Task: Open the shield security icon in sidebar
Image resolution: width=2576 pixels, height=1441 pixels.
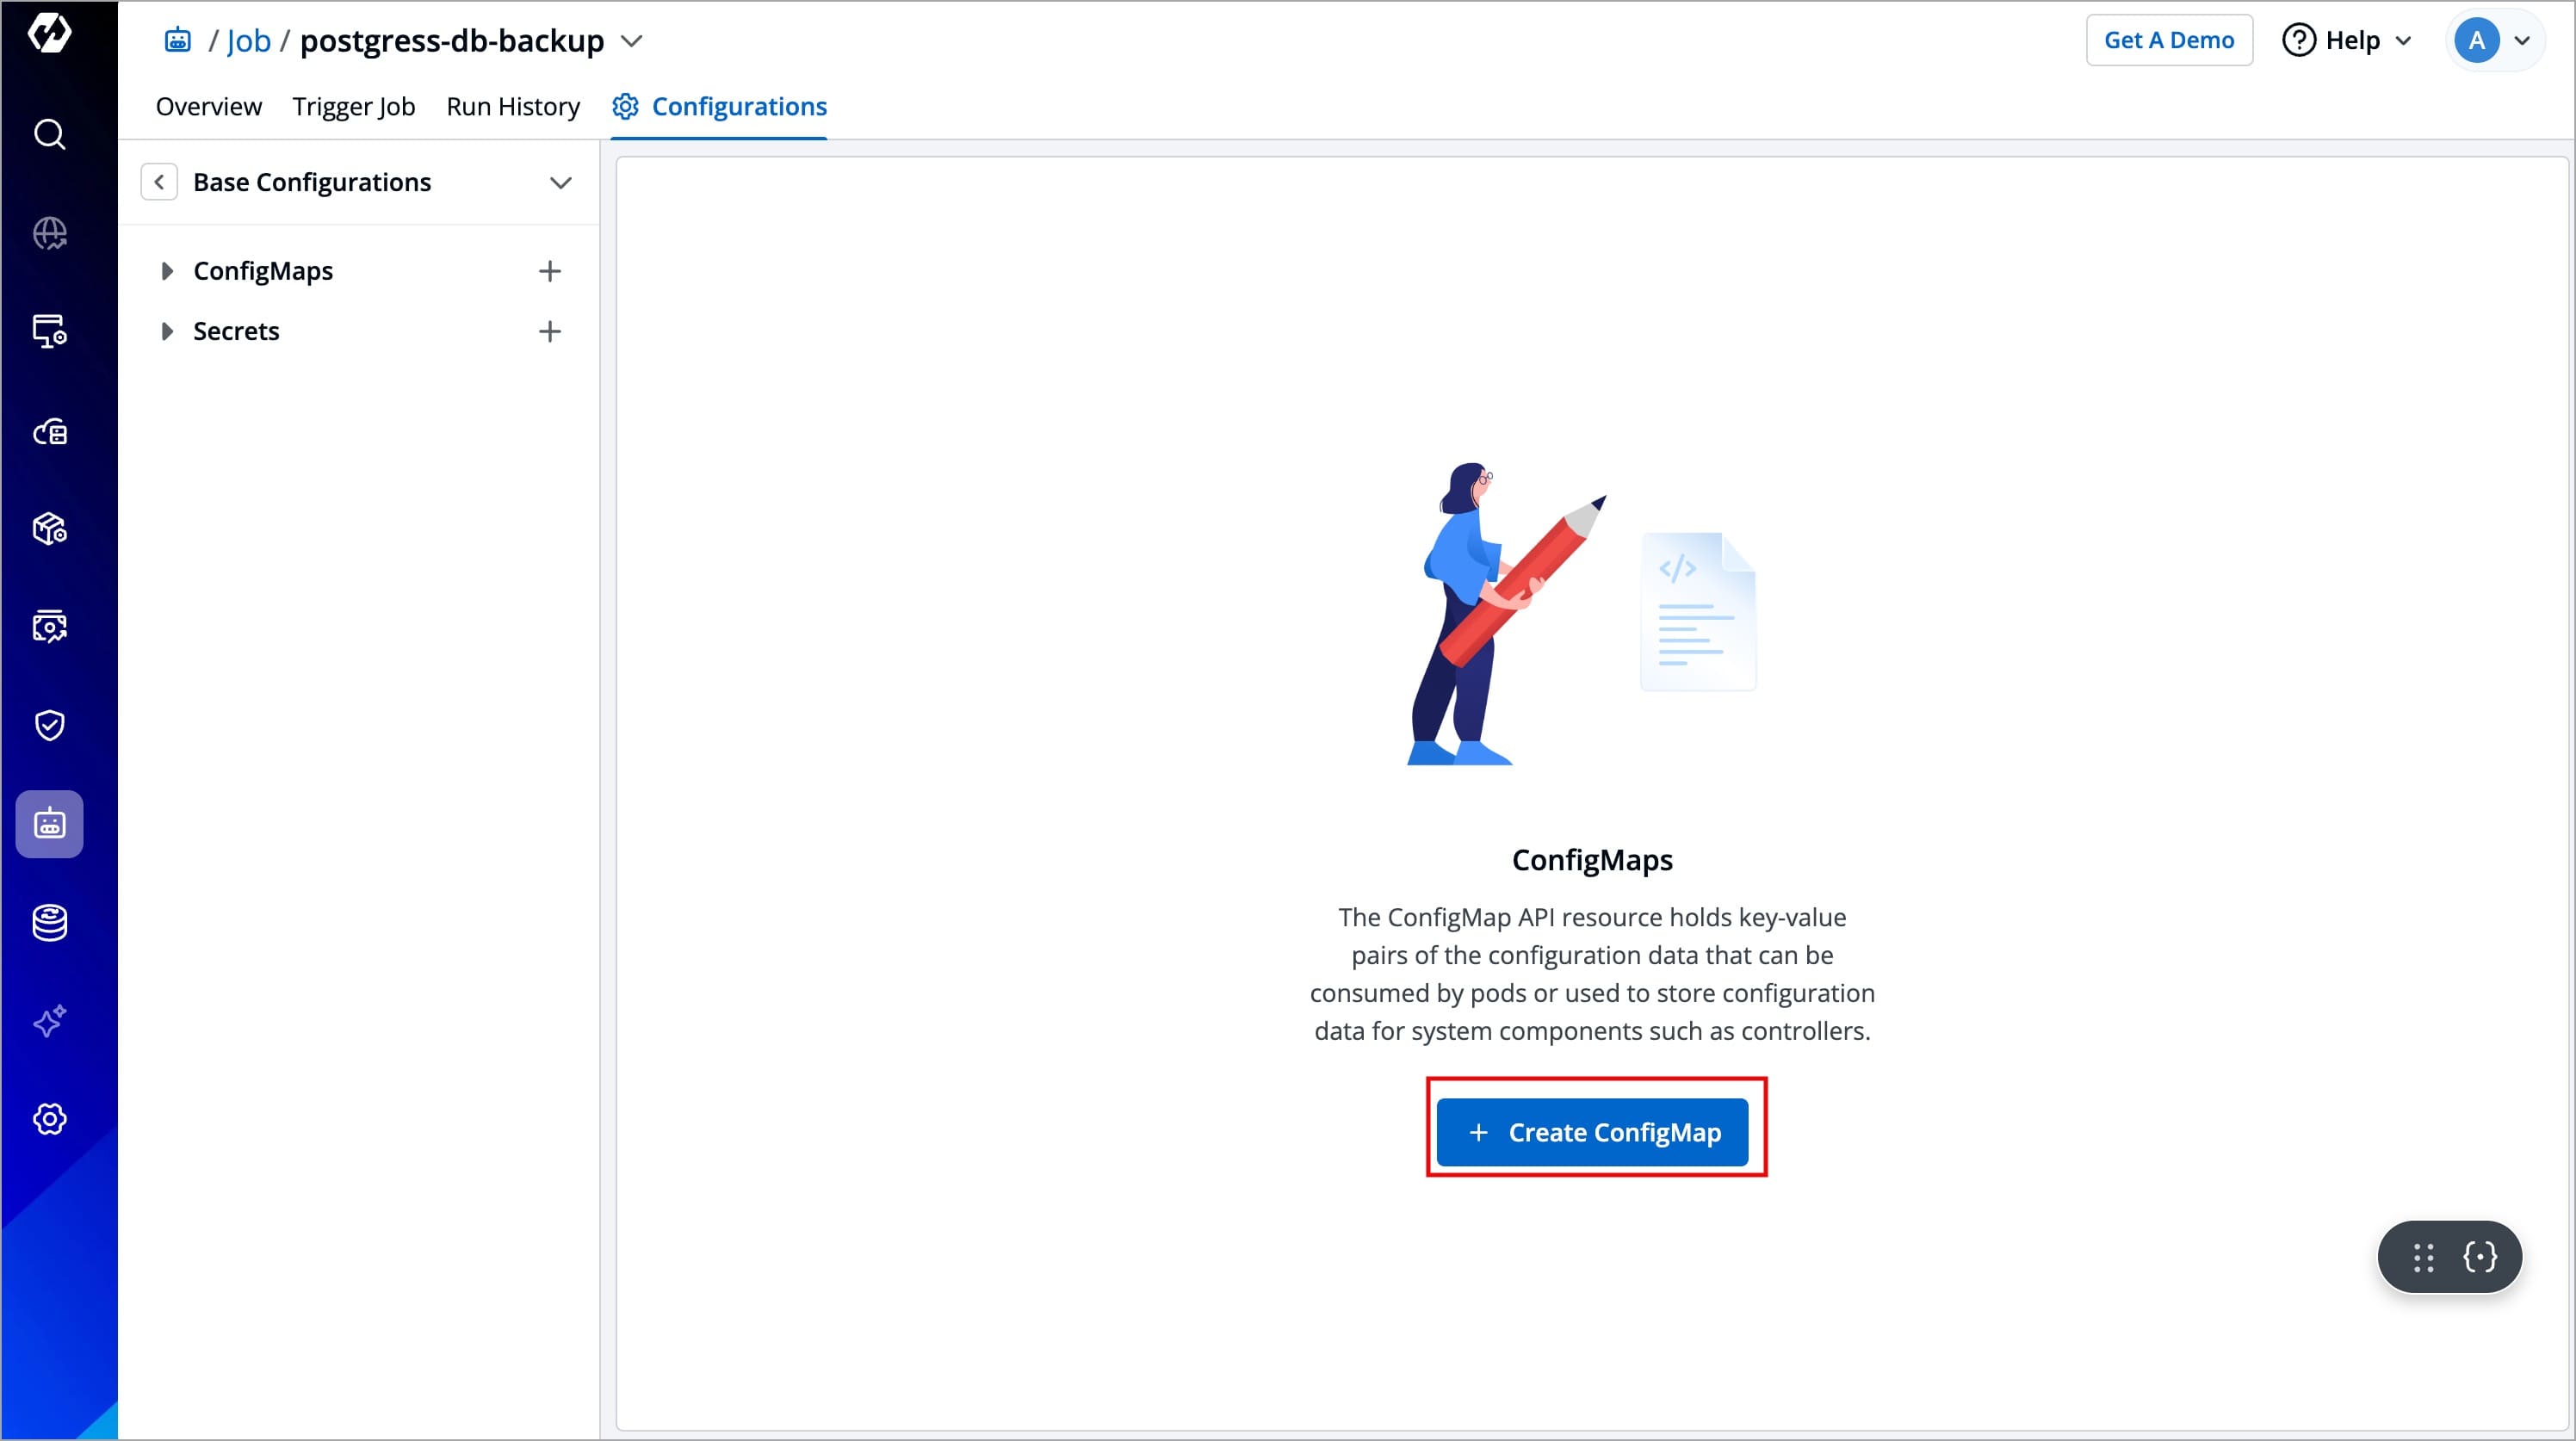Action: (x=49, y=725)
